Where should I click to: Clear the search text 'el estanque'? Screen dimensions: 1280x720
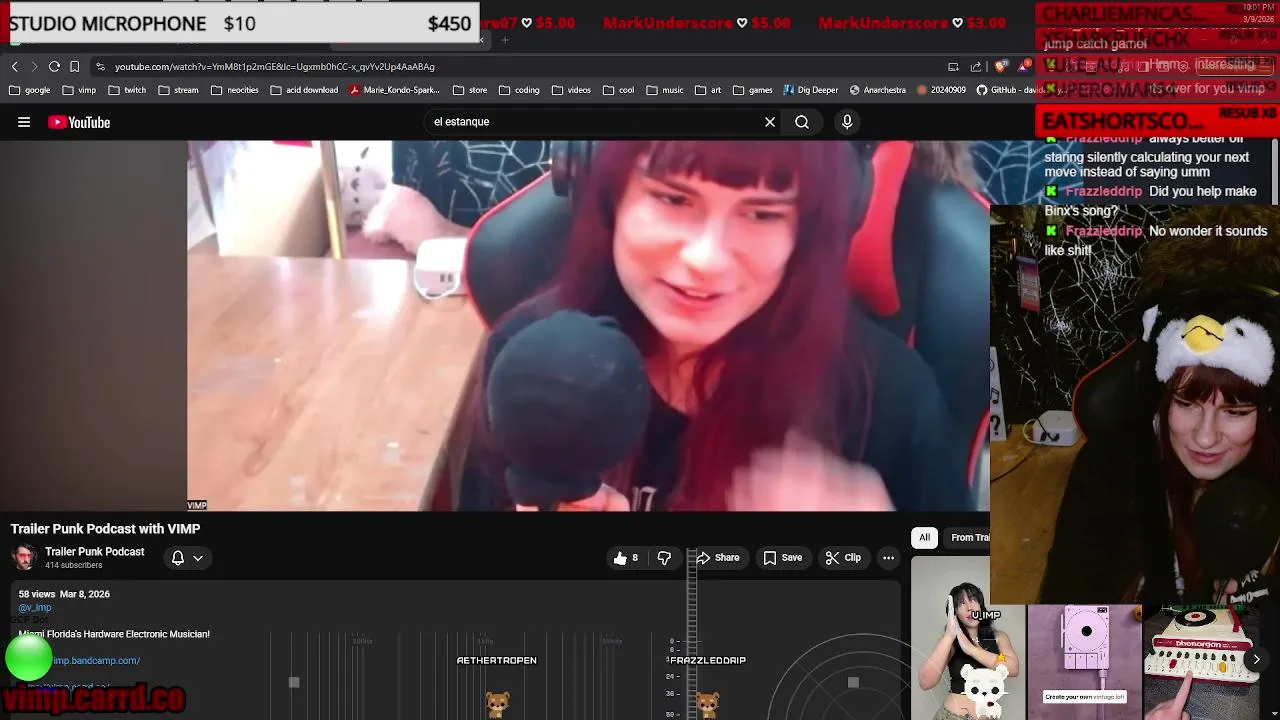pos(770,122)
